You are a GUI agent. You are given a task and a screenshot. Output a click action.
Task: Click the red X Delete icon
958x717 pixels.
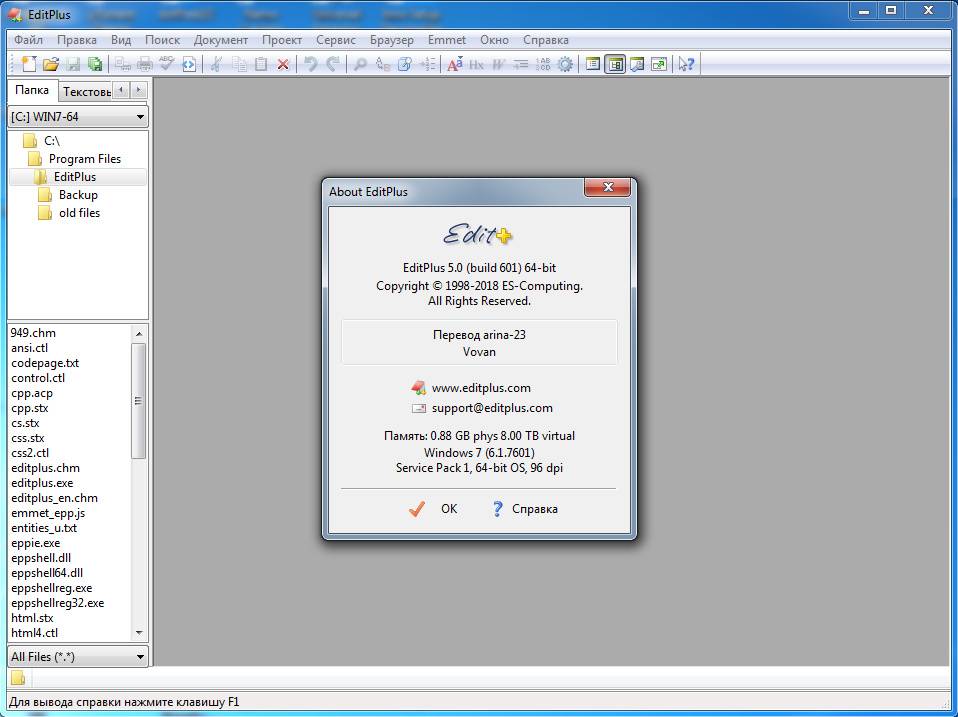283,64
